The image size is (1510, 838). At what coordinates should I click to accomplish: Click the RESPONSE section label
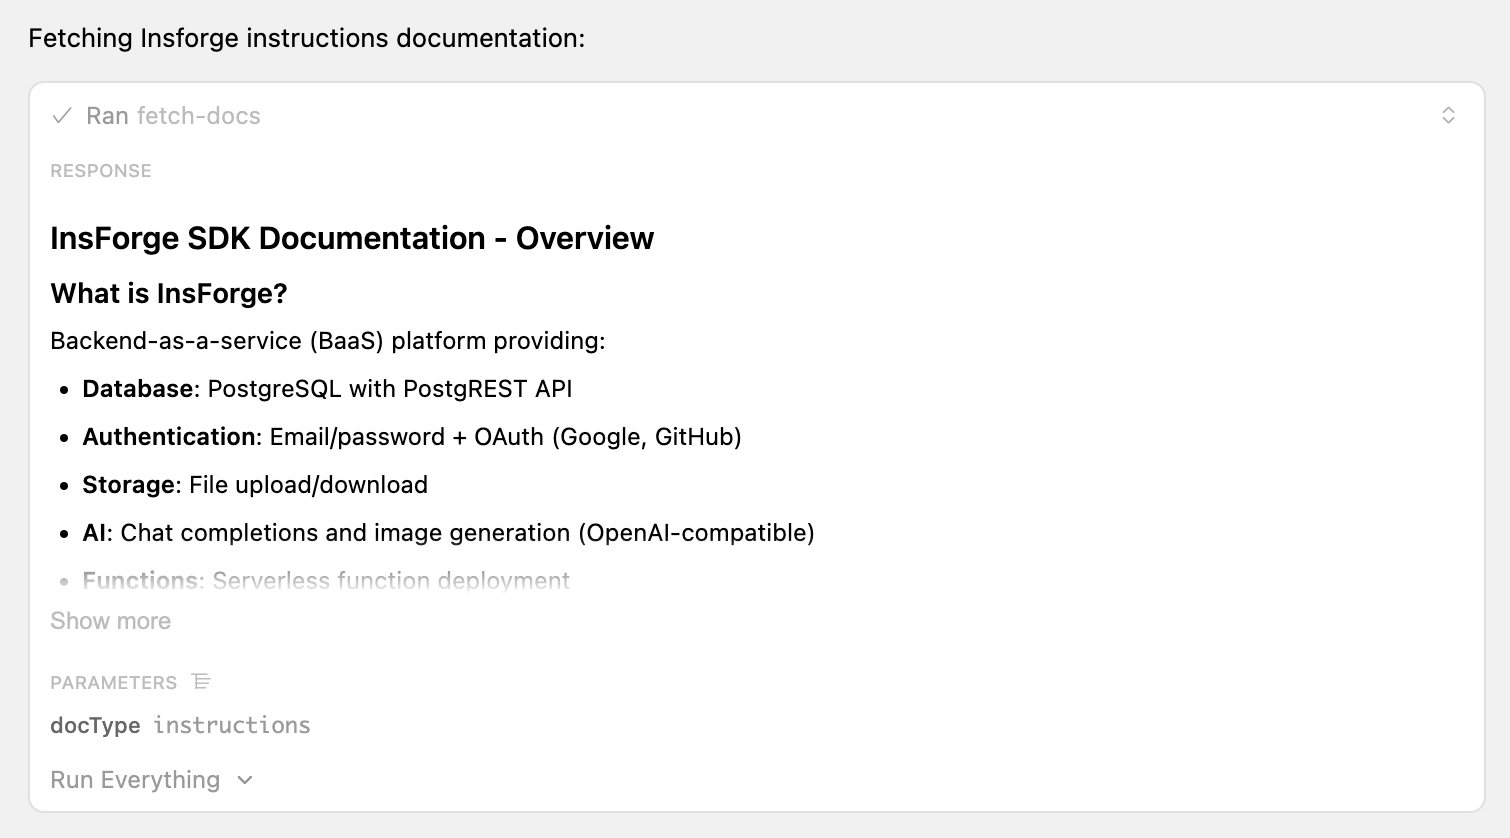101,171
